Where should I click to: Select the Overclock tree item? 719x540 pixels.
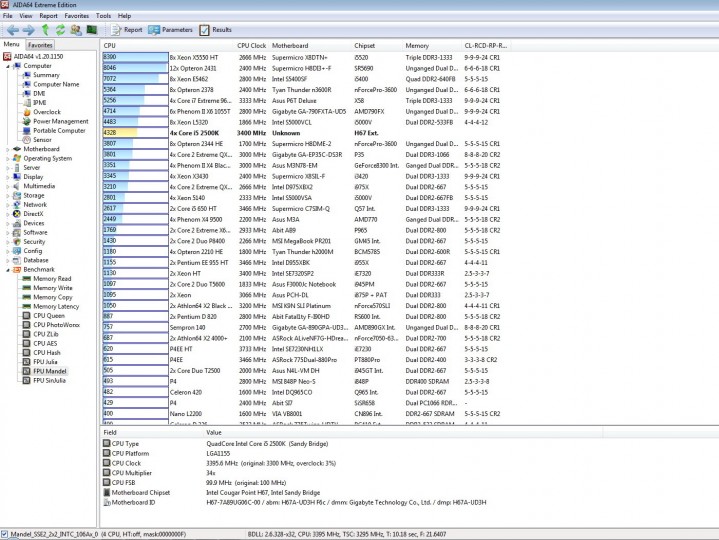coord(47,112)
